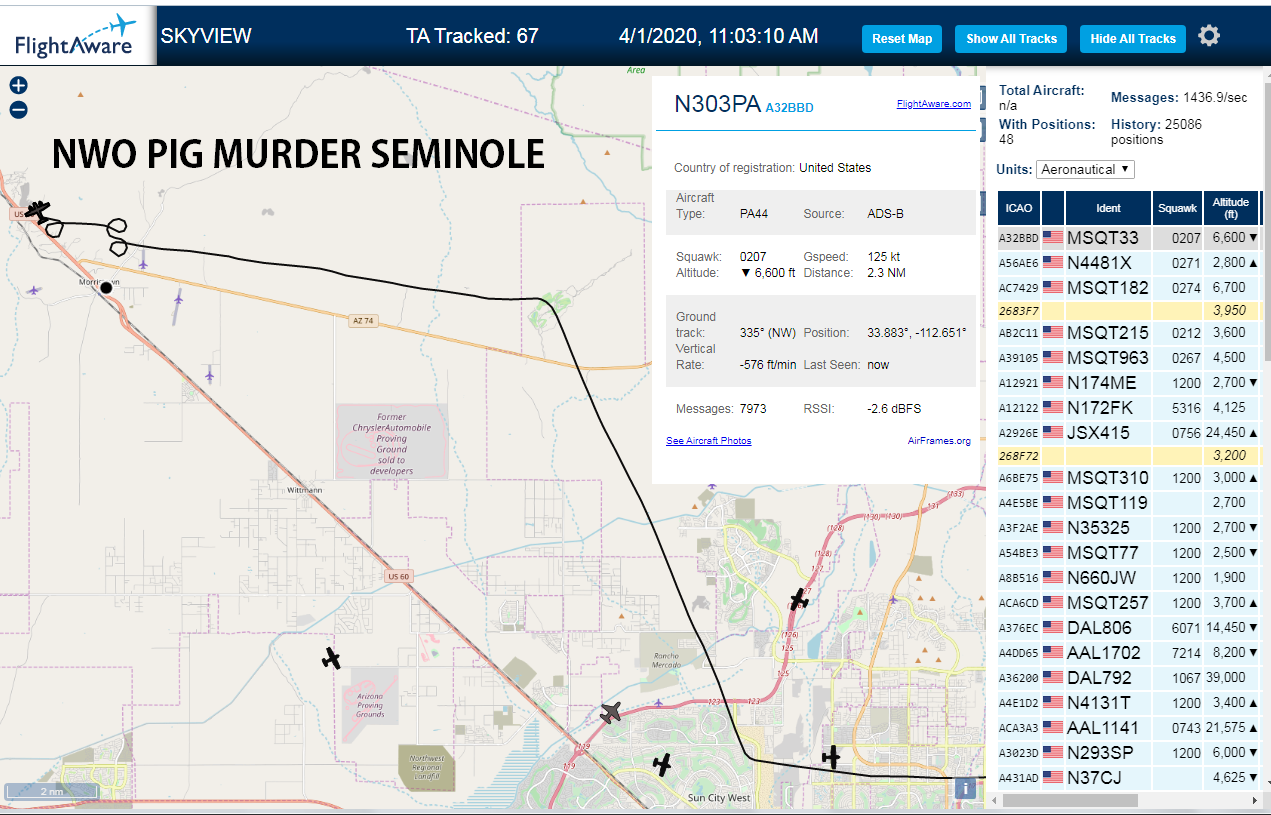Click the US flag in MSQT33 row
Screen dimensions: 1271x815
[1052, 238]
